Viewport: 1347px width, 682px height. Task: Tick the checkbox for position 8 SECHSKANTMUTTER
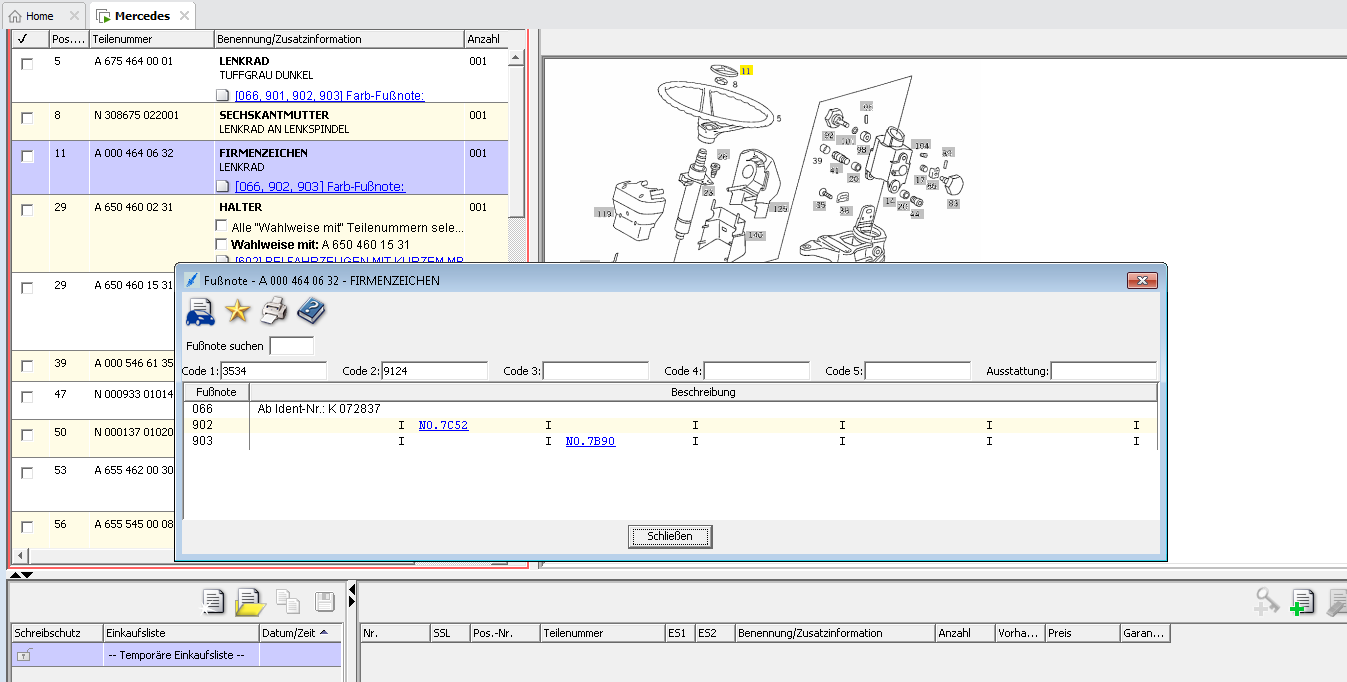pos(27,117)
